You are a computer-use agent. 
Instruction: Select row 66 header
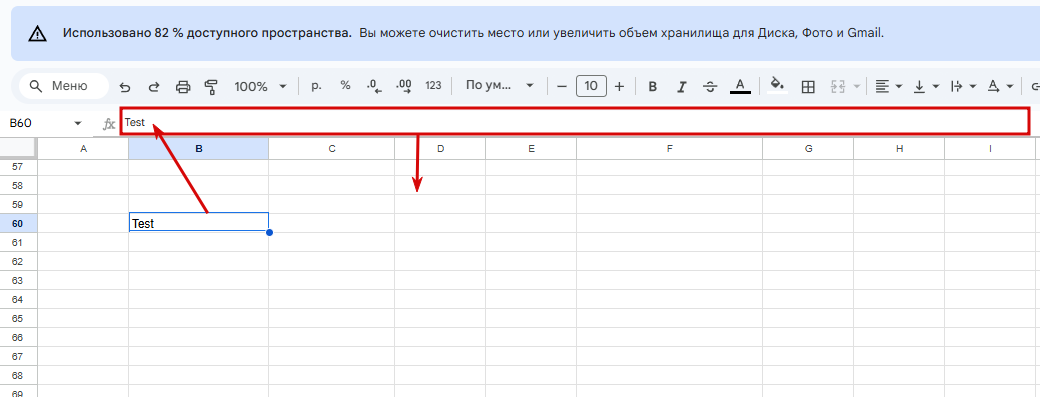18,337
